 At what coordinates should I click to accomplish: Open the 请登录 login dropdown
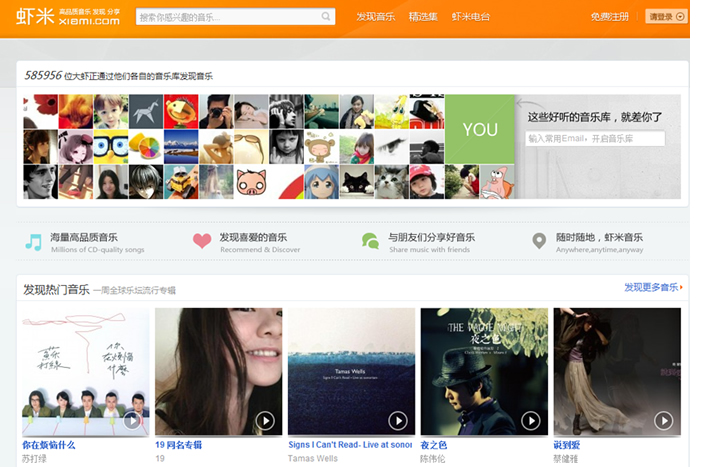coord(666,17)
